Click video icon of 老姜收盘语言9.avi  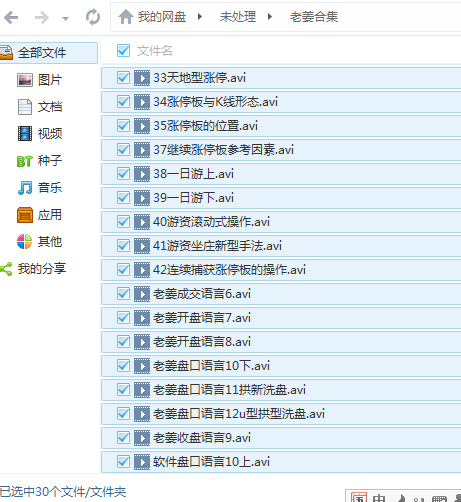142,438
